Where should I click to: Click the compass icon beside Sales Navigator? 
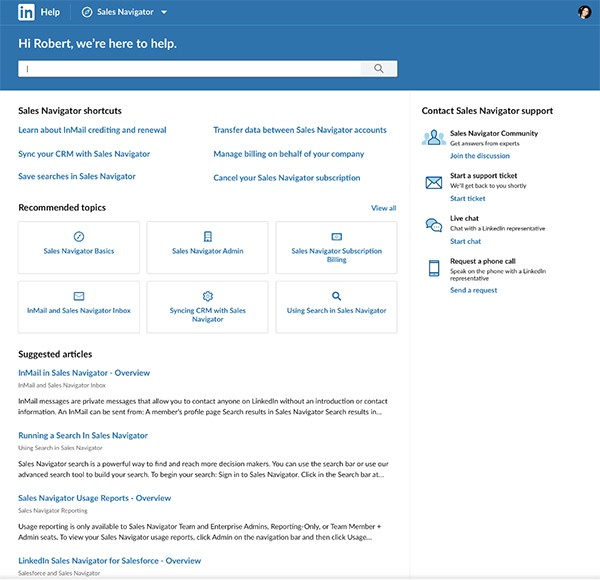pos(87,12)
